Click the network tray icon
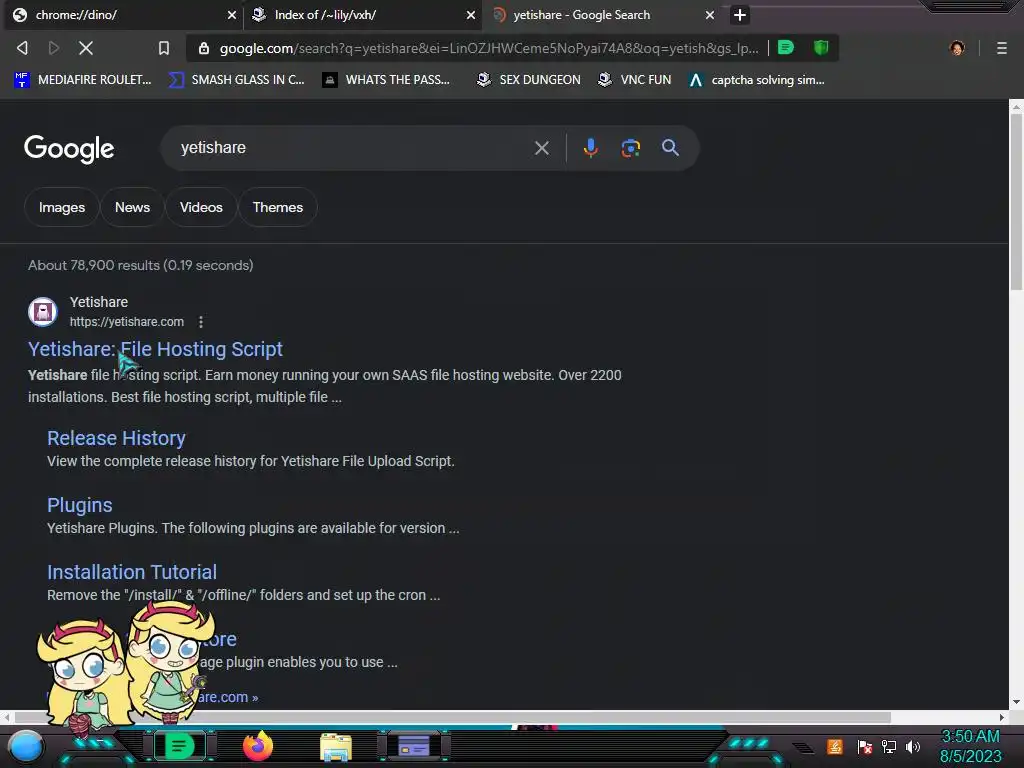 (x=889, y=746)
